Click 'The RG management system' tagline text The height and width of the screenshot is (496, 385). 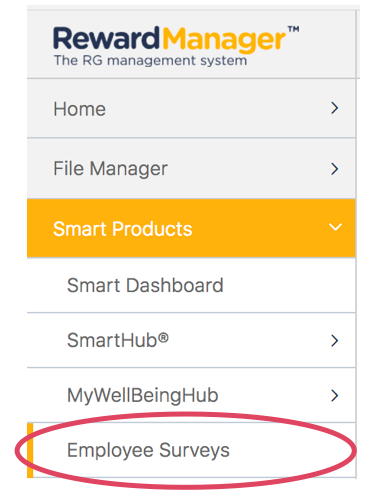150,61
